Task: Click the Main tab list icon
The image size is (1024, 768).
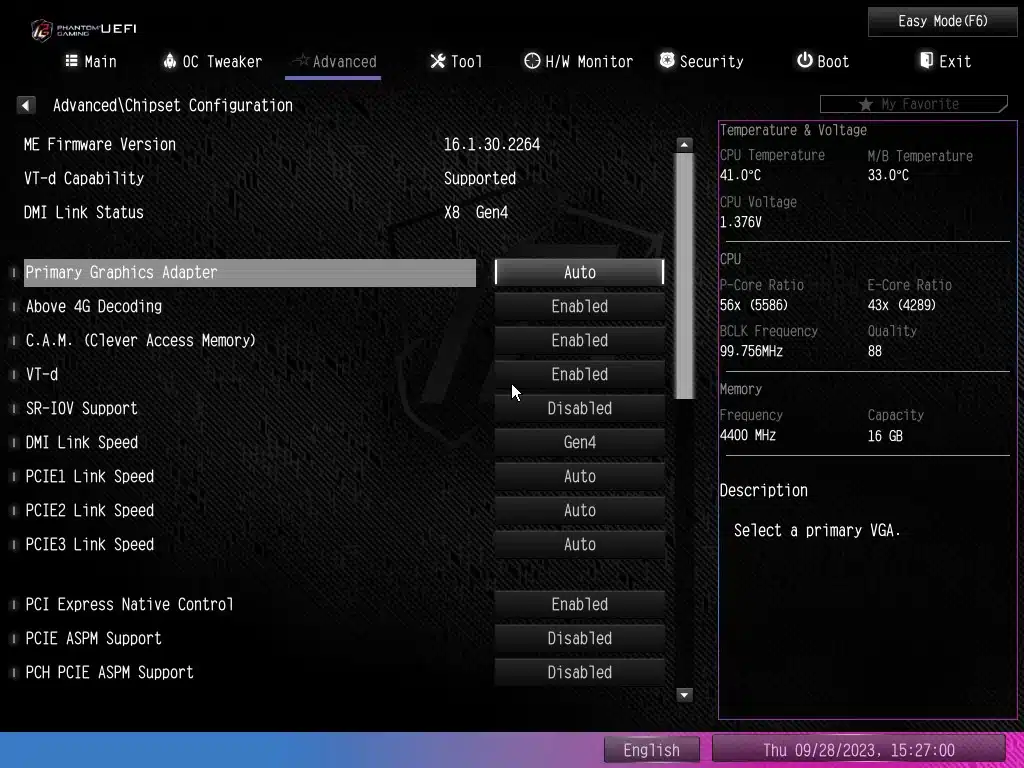Action: click(71, 61)
